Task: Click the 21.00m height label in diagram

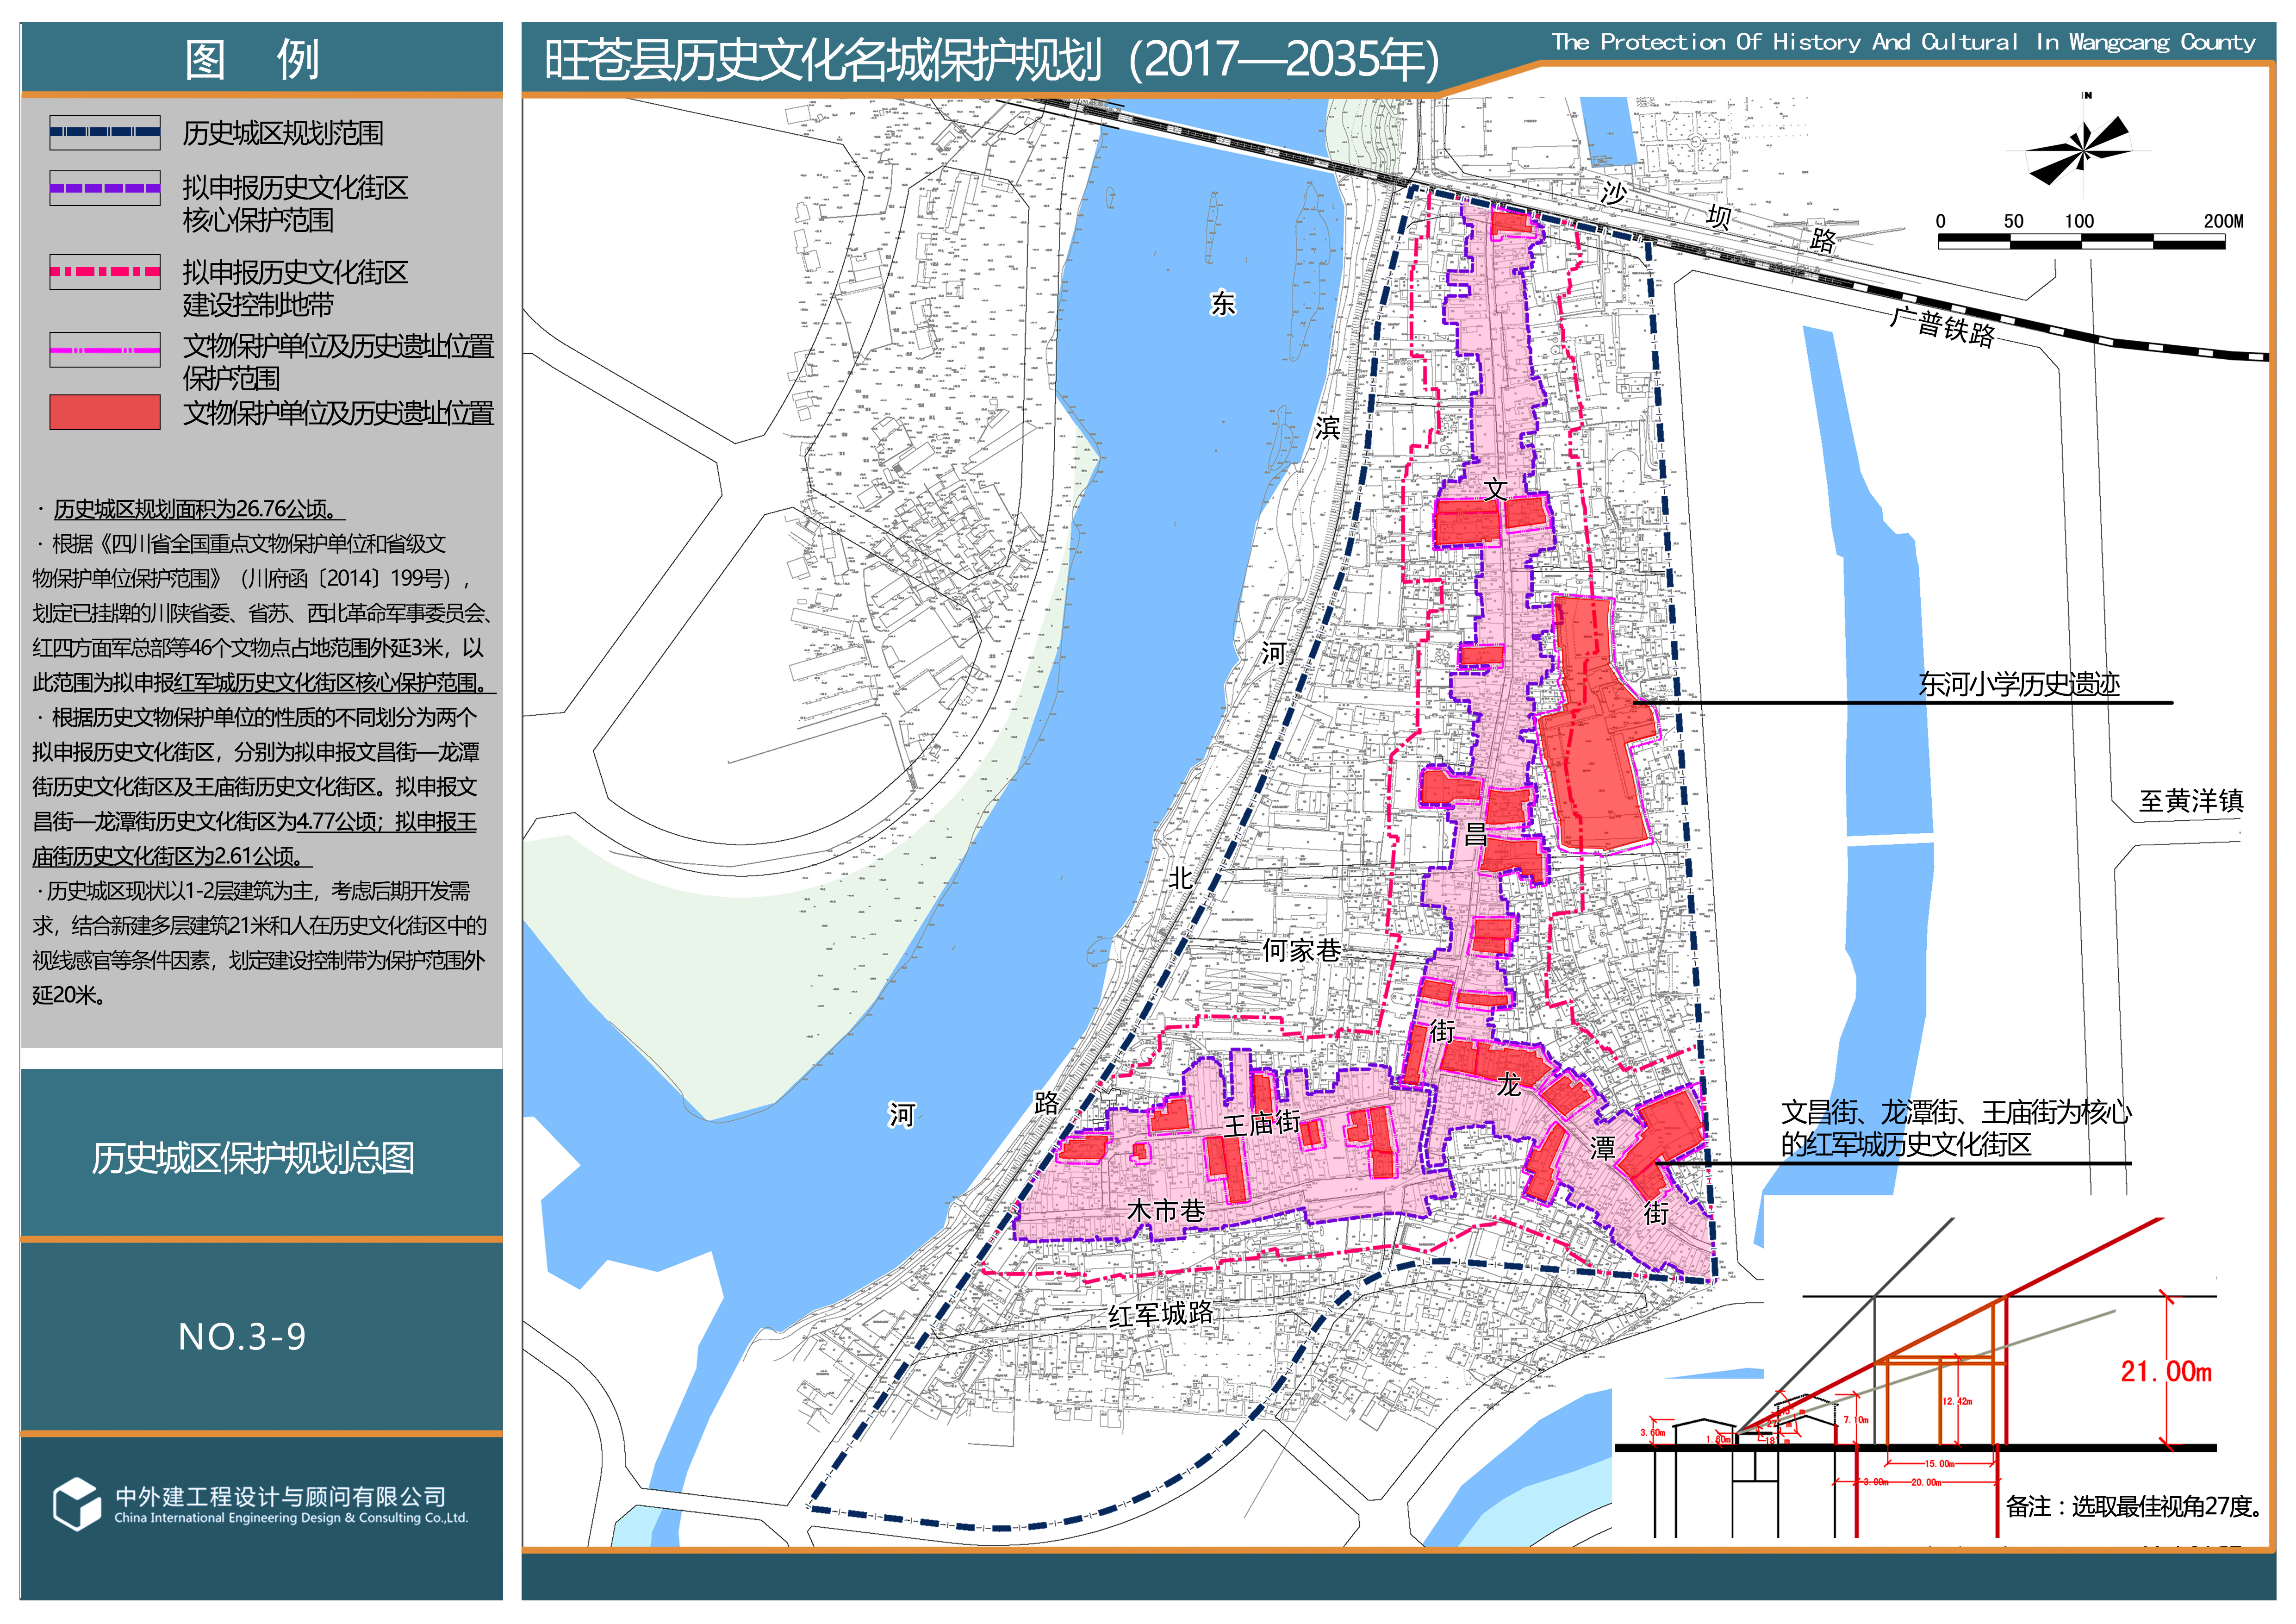Action: [x=2165, y=1371]
